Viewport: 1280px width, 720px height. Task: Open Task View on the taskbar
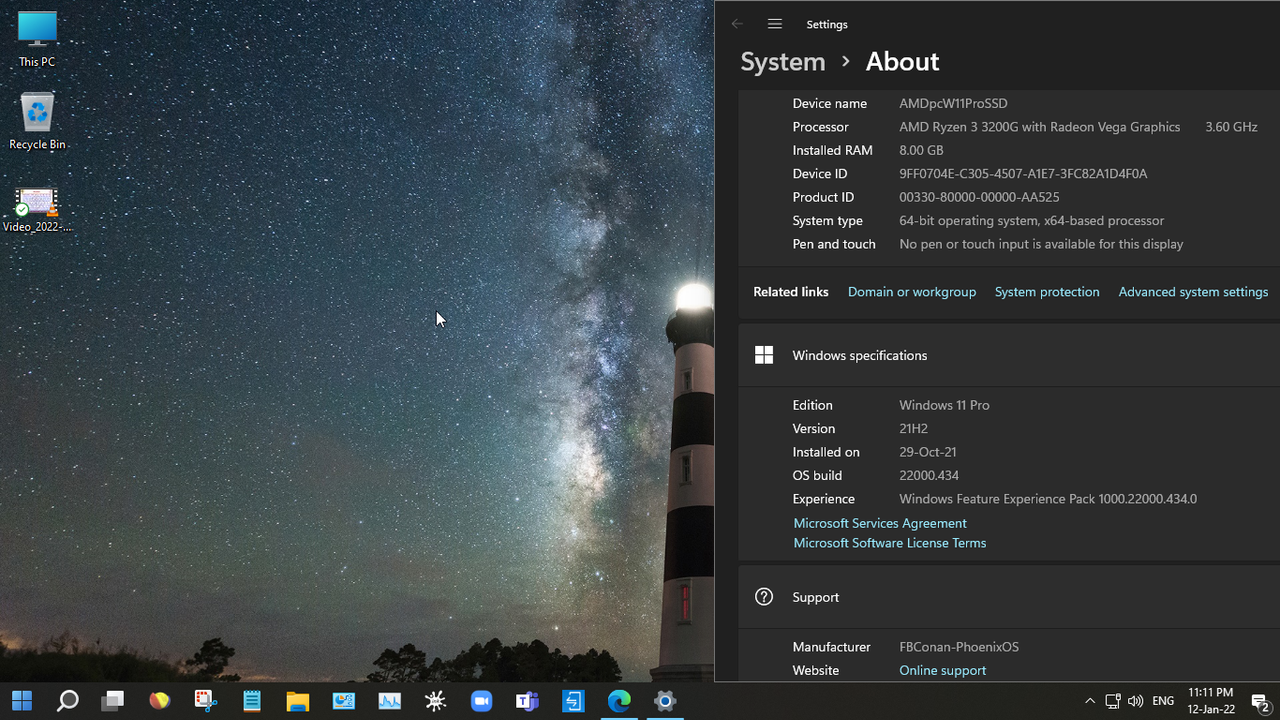point(112,701)
